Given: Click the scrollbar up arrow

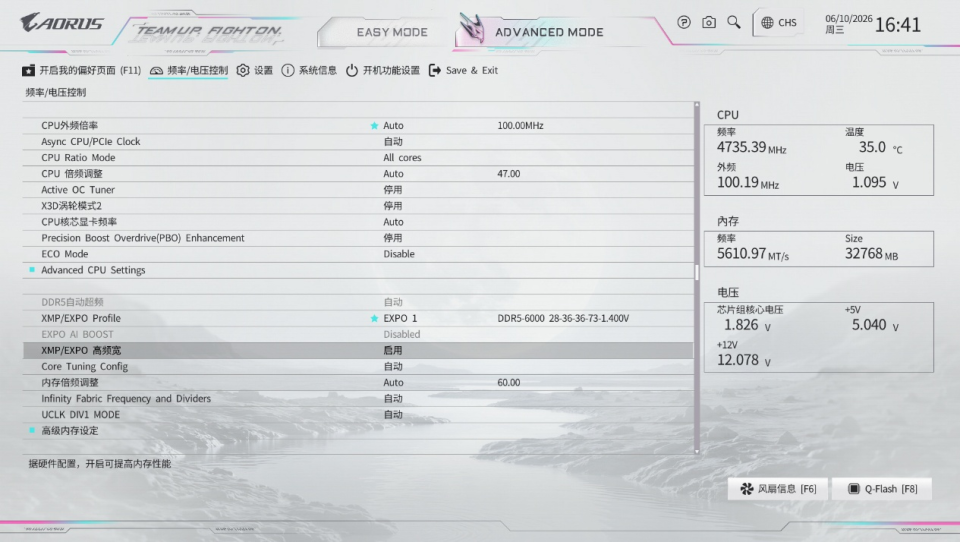Looking at the screenshot, I should [x=697, y=104].
